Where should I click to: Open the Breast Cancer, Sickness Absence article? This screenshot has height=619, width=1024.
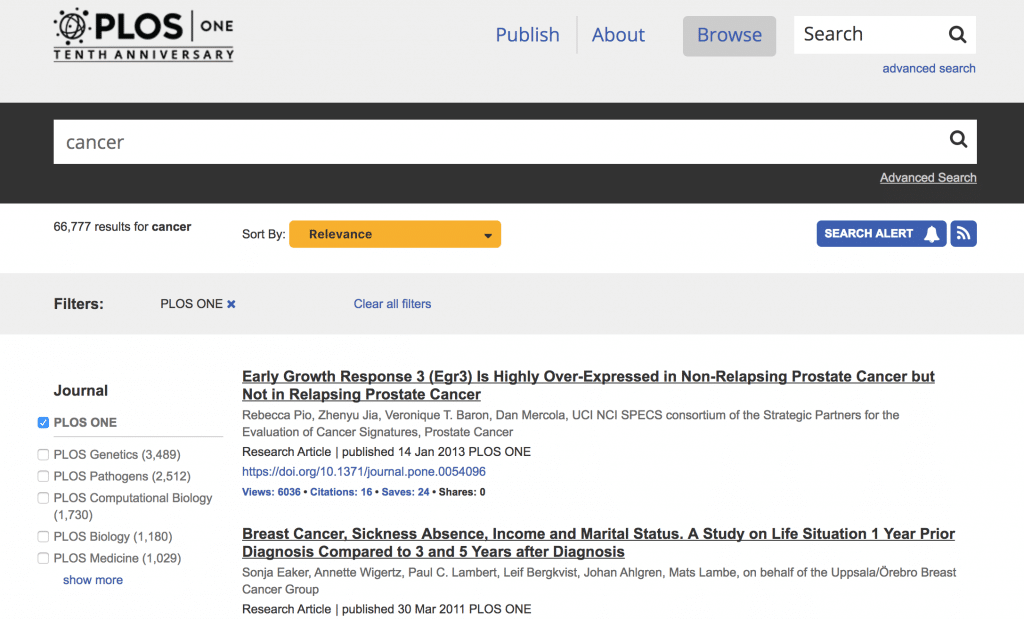[598, 543]
